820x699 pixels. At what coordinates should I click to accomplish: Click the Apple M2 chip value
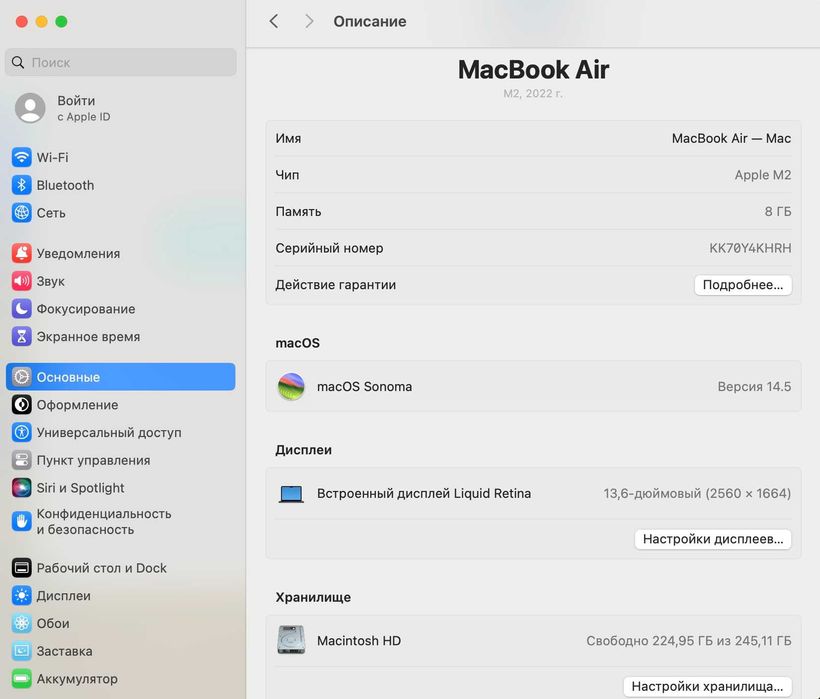[x=762, y=175]
